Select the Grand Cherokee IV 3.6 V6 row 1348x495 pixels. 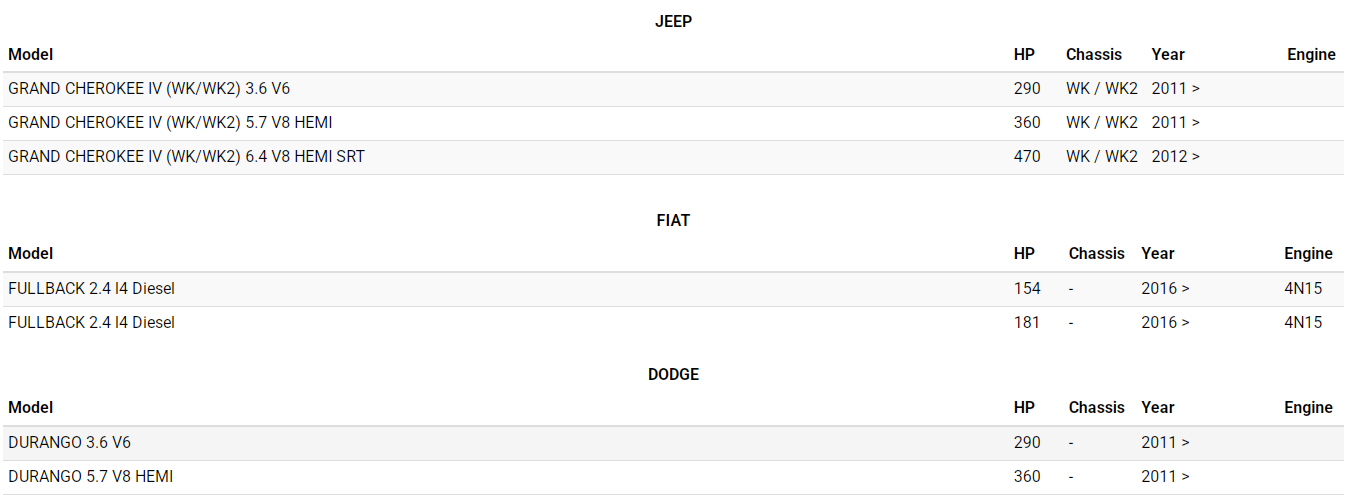149,88
